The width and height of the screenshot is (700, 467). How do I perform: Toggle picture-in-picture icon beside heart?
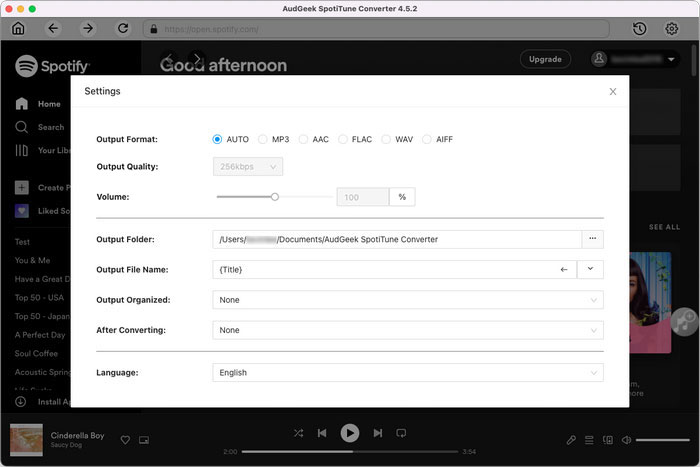coord(144,440)
